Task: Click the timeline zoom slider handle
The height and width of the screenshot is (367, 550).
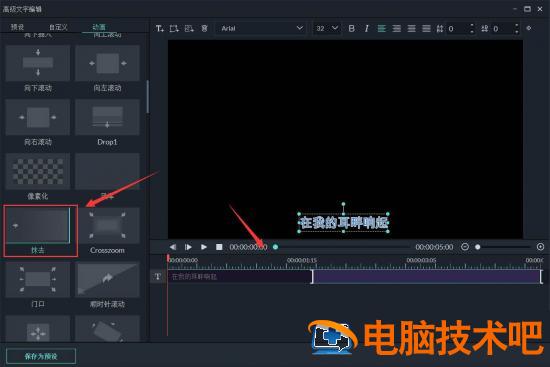Action: [x=477, y=247]
